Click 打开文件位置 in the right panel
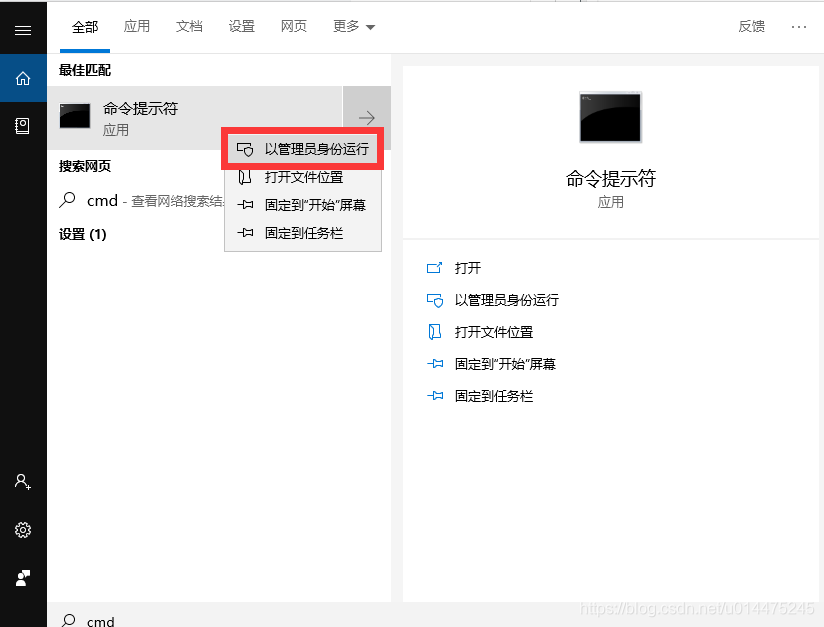Viewport: 824px width, 627px height. click(494, 332)
